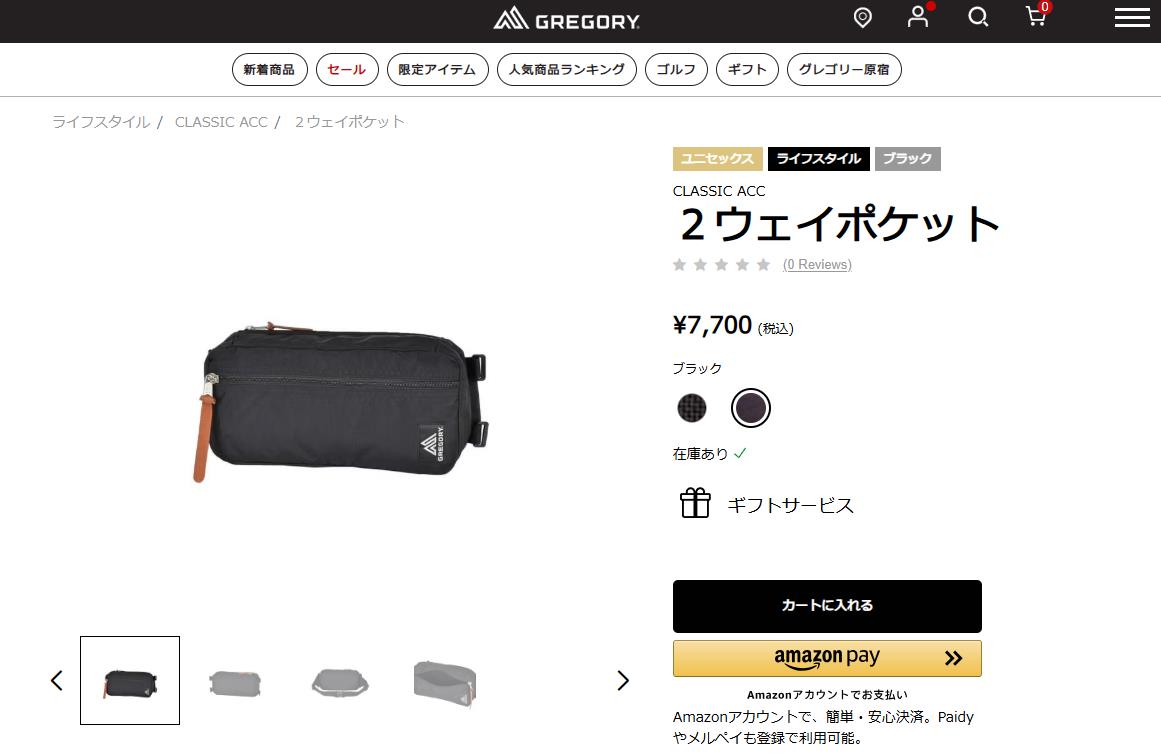
Task: Click the ギフトサービス link
Action: 790,505
